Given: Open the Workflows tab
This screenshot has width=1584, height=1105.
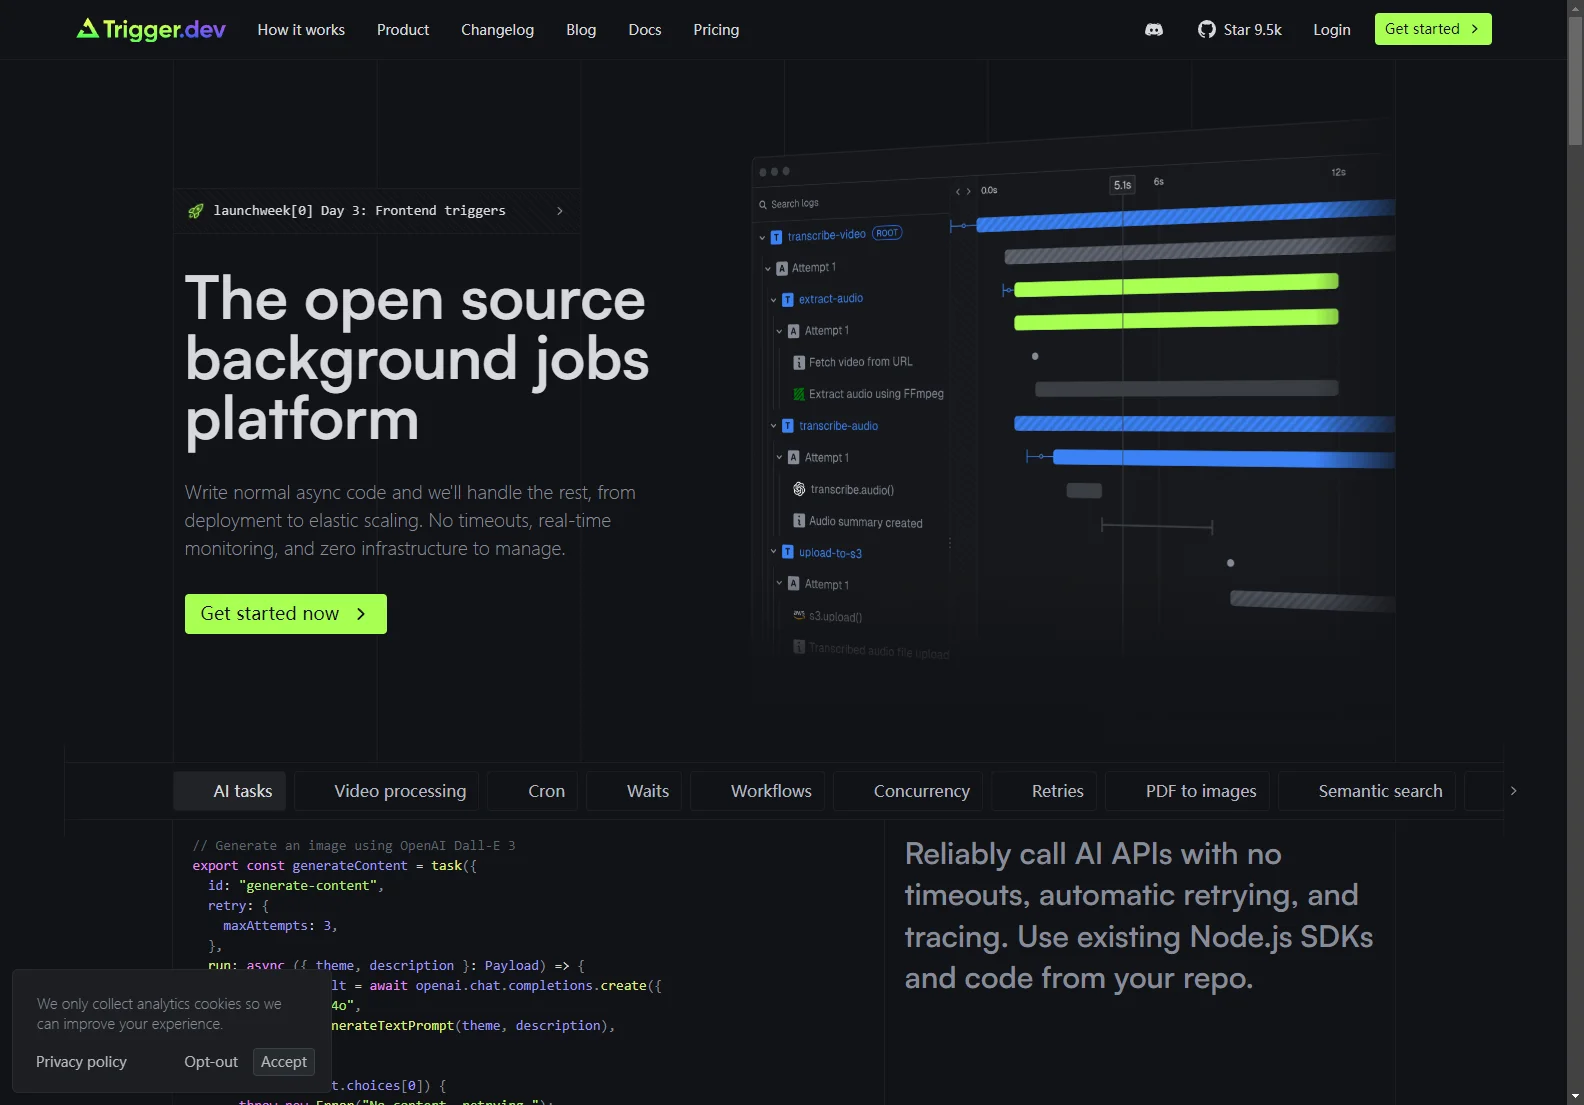Looking at the screenshot, I should click(x=757, y=791).
